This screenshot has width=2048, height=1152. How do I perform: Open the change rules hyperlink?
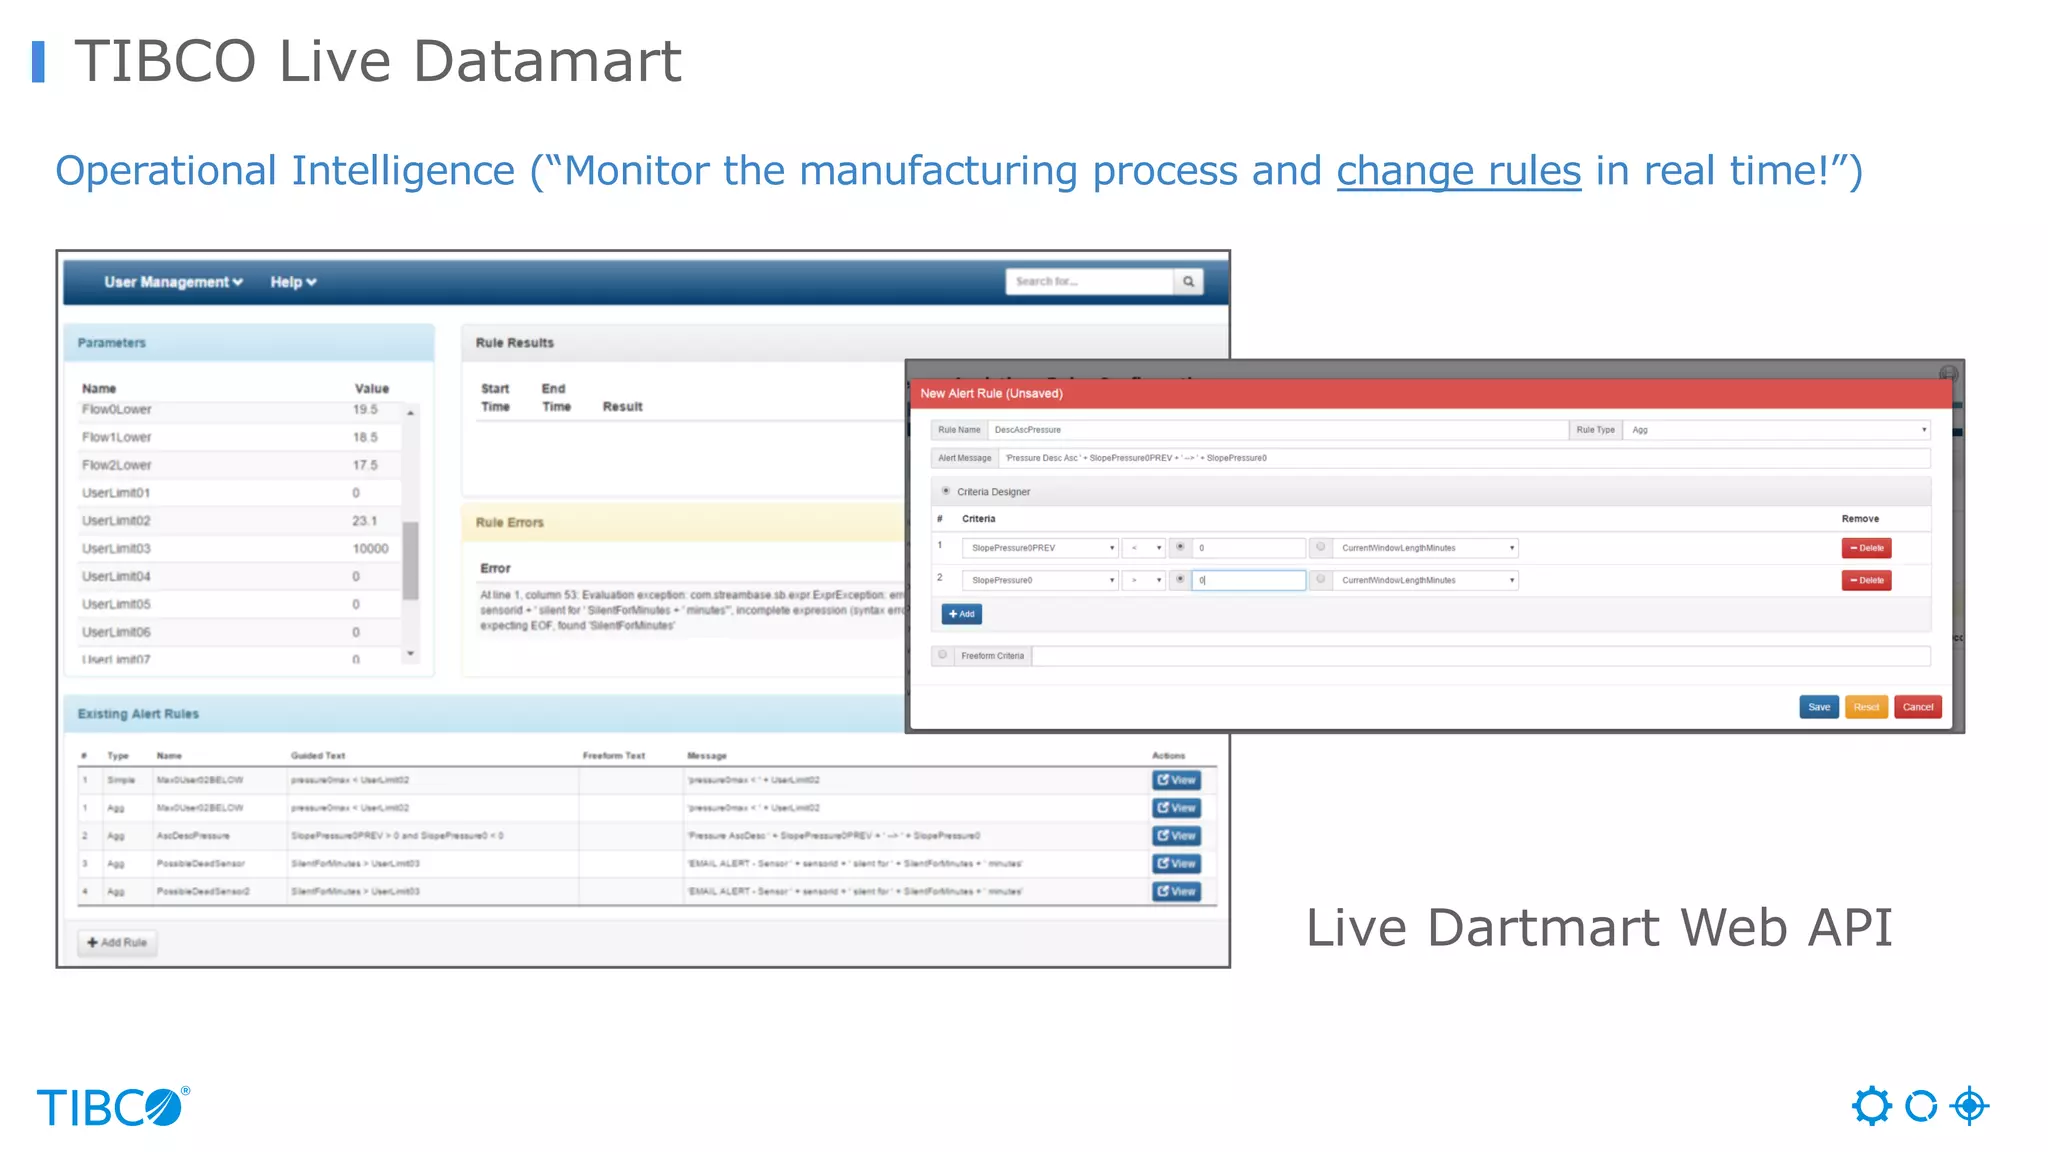[1458, 171]
